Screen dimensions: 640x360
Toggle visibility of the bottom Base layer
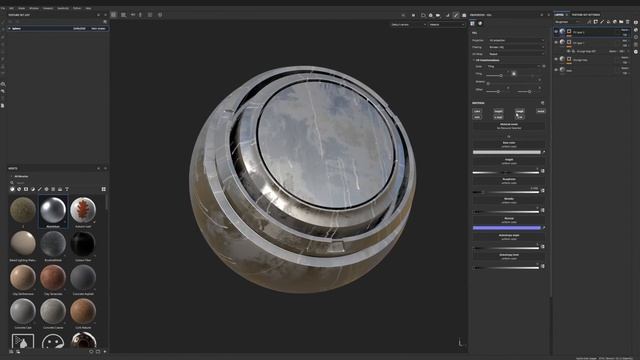click(556, 70)
